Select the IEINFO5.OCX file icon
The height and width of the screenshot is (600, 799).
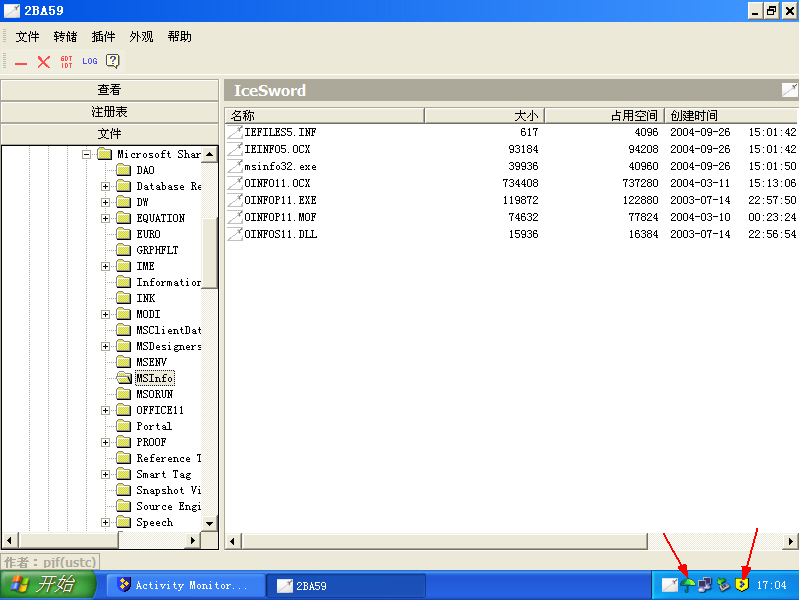pyautogui.click(x=234, y=149)
